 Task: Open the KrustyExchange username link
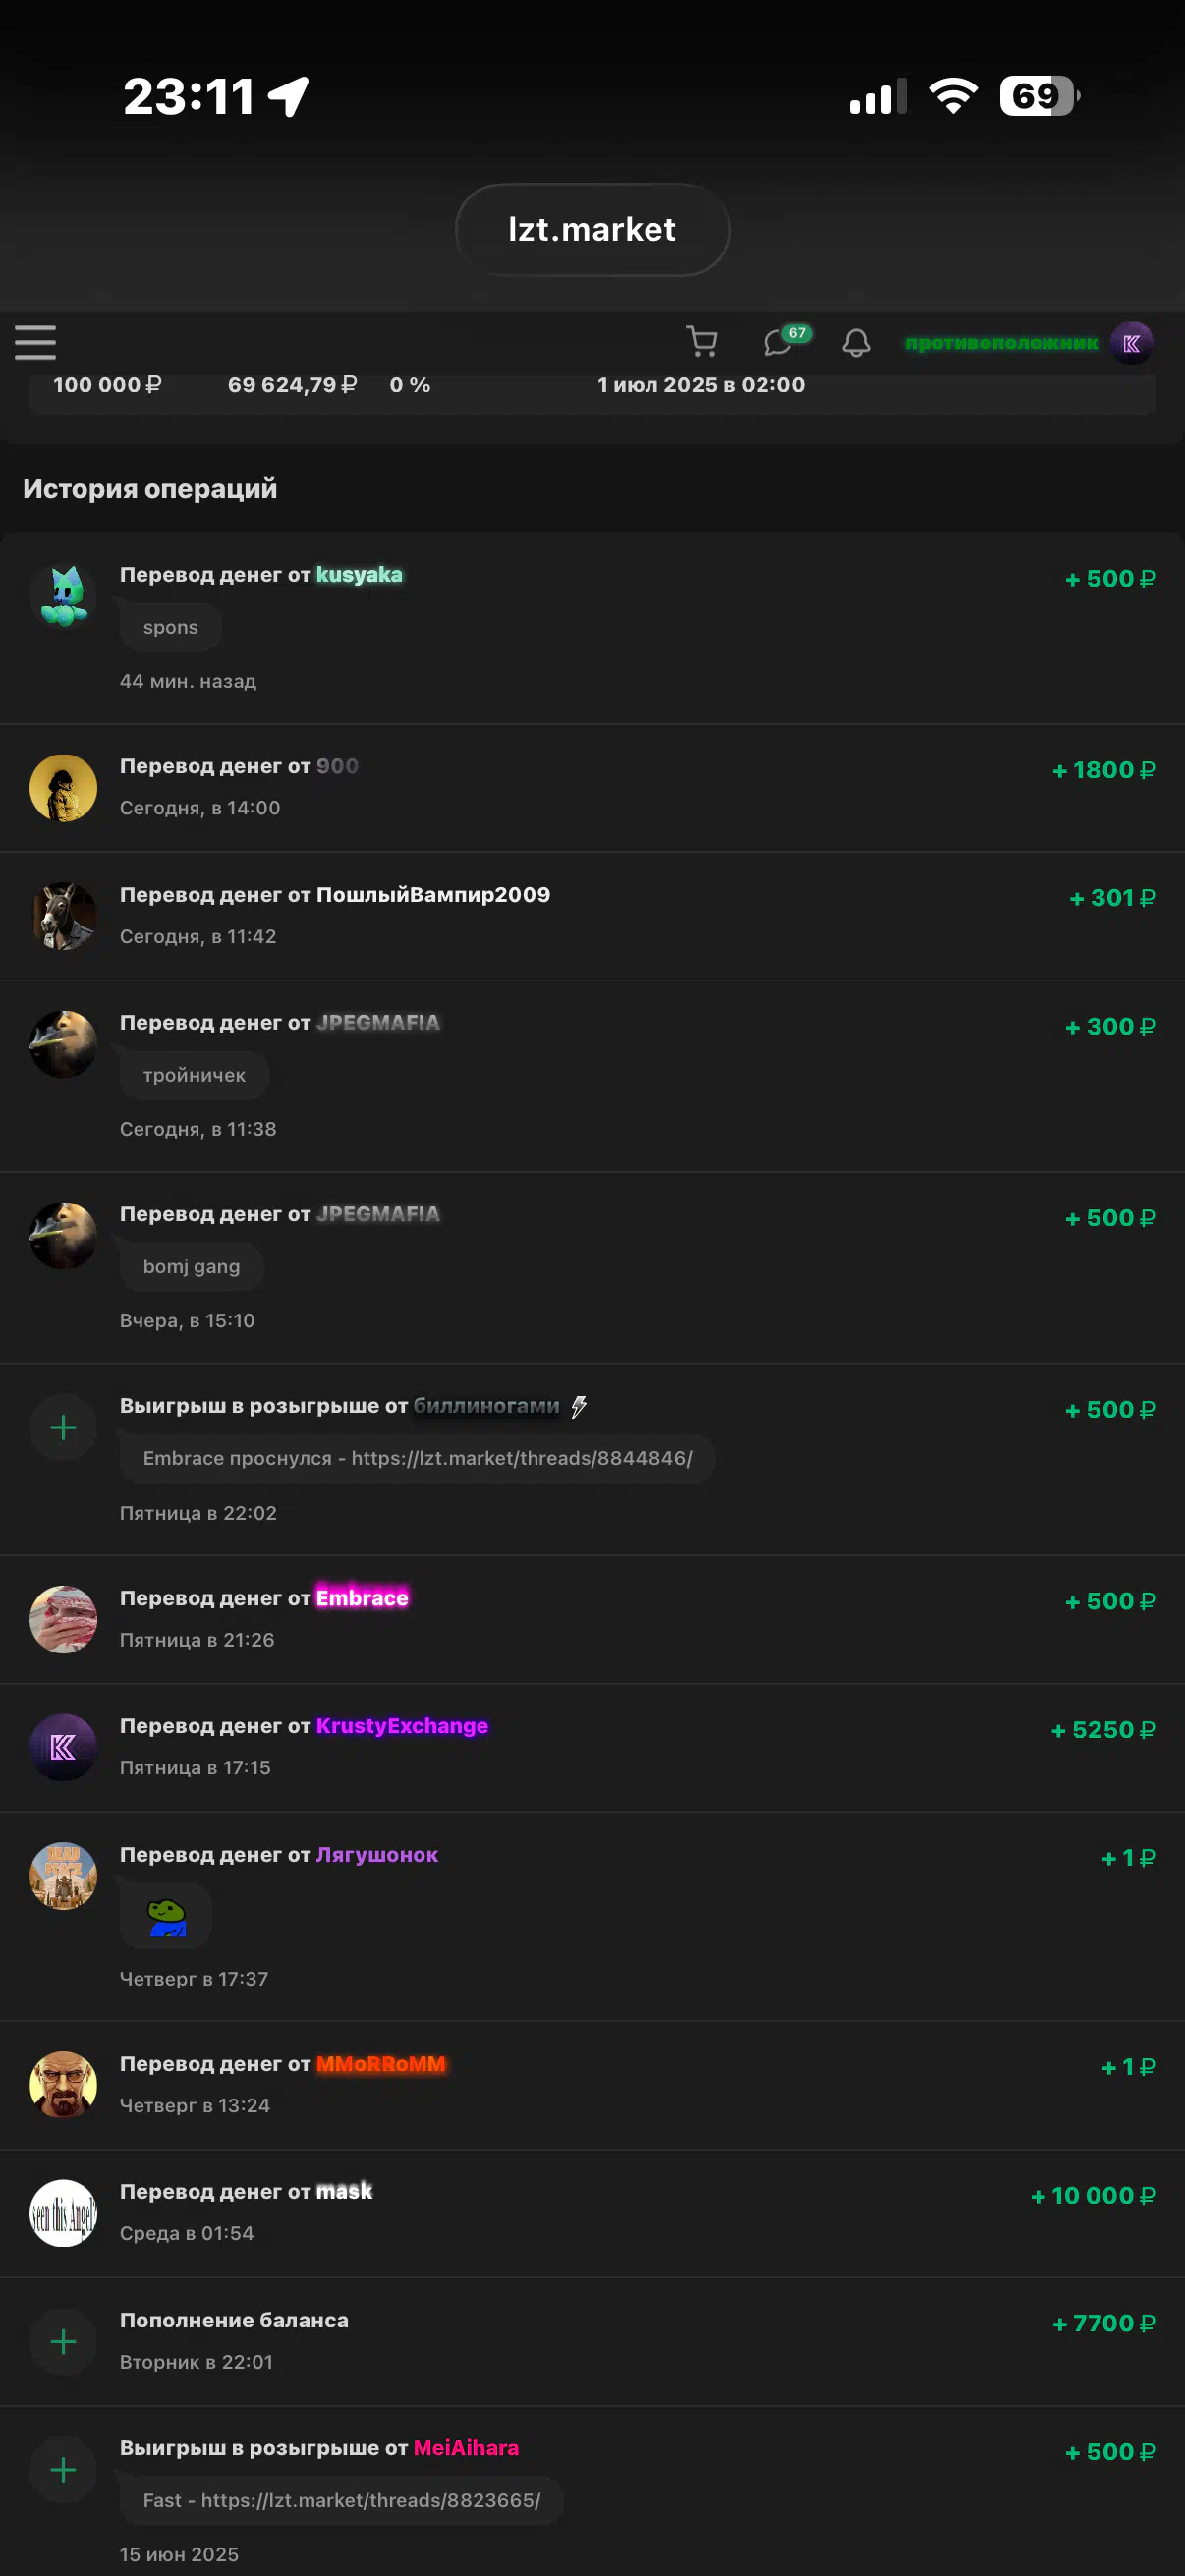(x=402, y=1726)
